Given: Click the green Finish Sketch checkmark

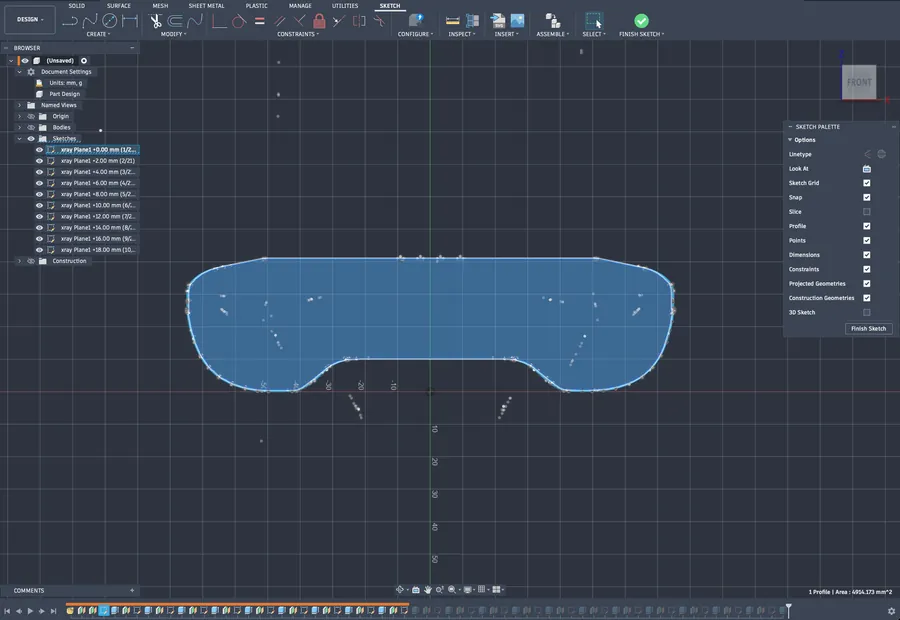Looking at the screenshot, I should tap(641, 21).
